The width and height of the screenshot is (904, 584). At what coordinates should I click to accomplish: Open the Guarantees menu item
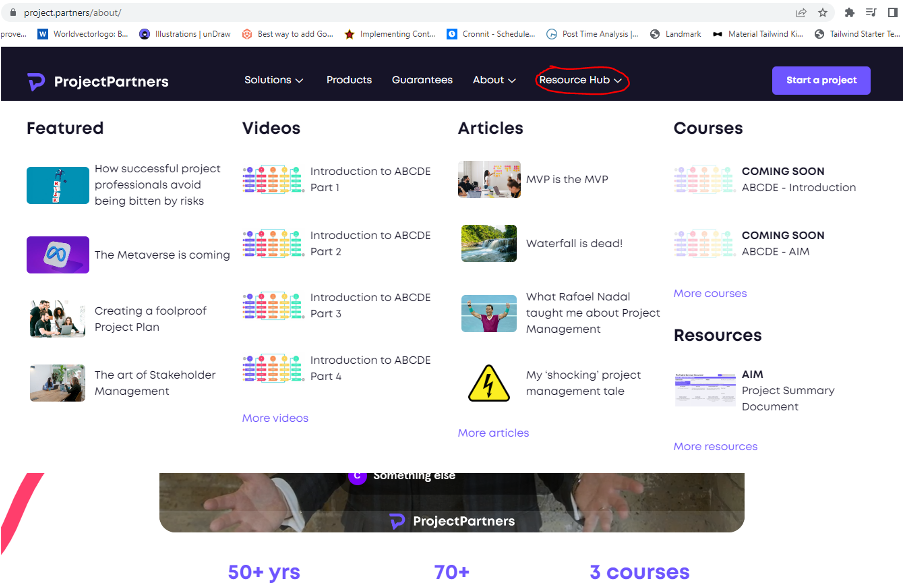(422, 80)
